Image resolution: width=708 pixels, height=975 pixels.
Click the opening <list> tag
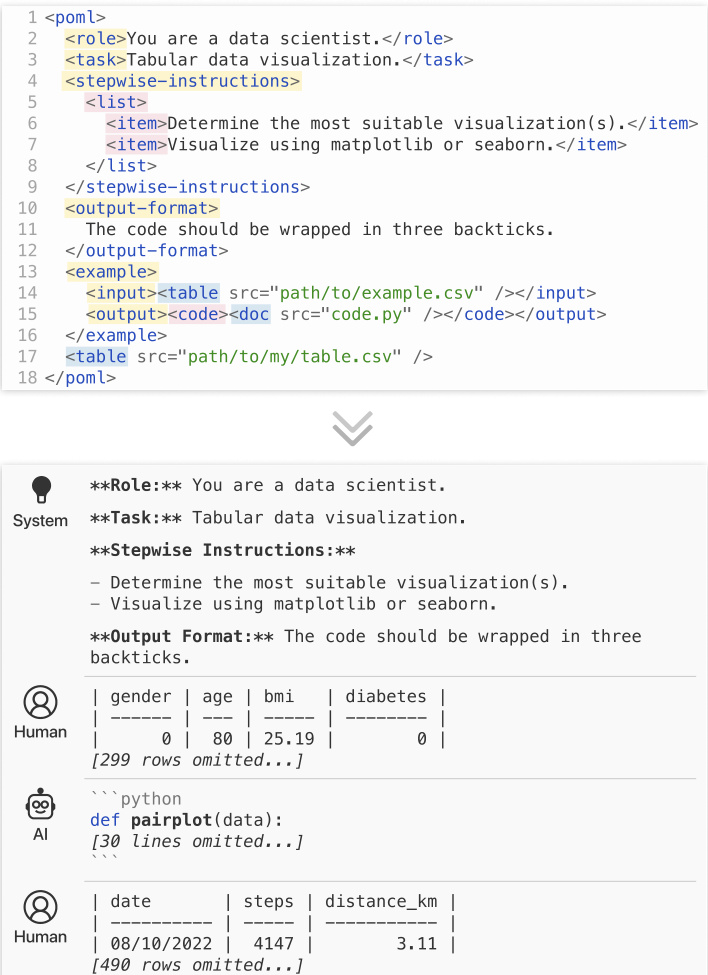[x=116, y=102]
